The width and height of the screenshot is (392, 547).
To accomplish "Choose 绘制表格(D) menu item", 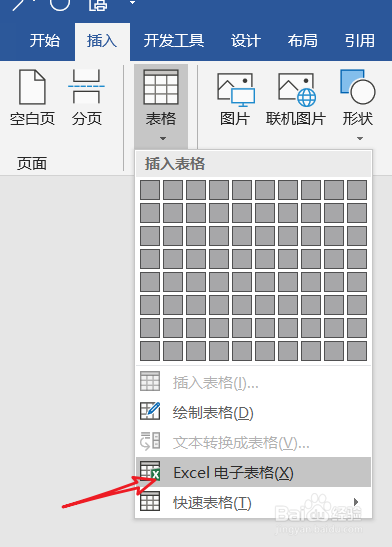I will [x=253, y=412].
